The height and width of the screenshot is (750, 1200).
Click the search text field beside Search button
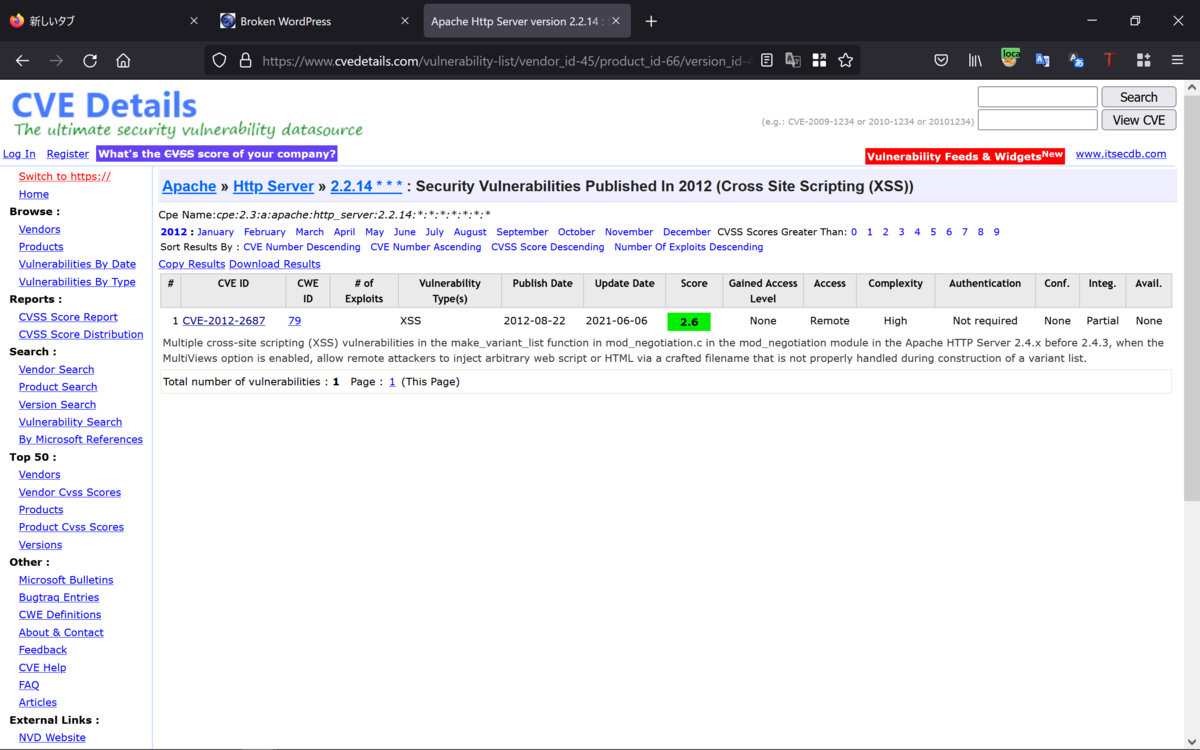point(1037,97)
